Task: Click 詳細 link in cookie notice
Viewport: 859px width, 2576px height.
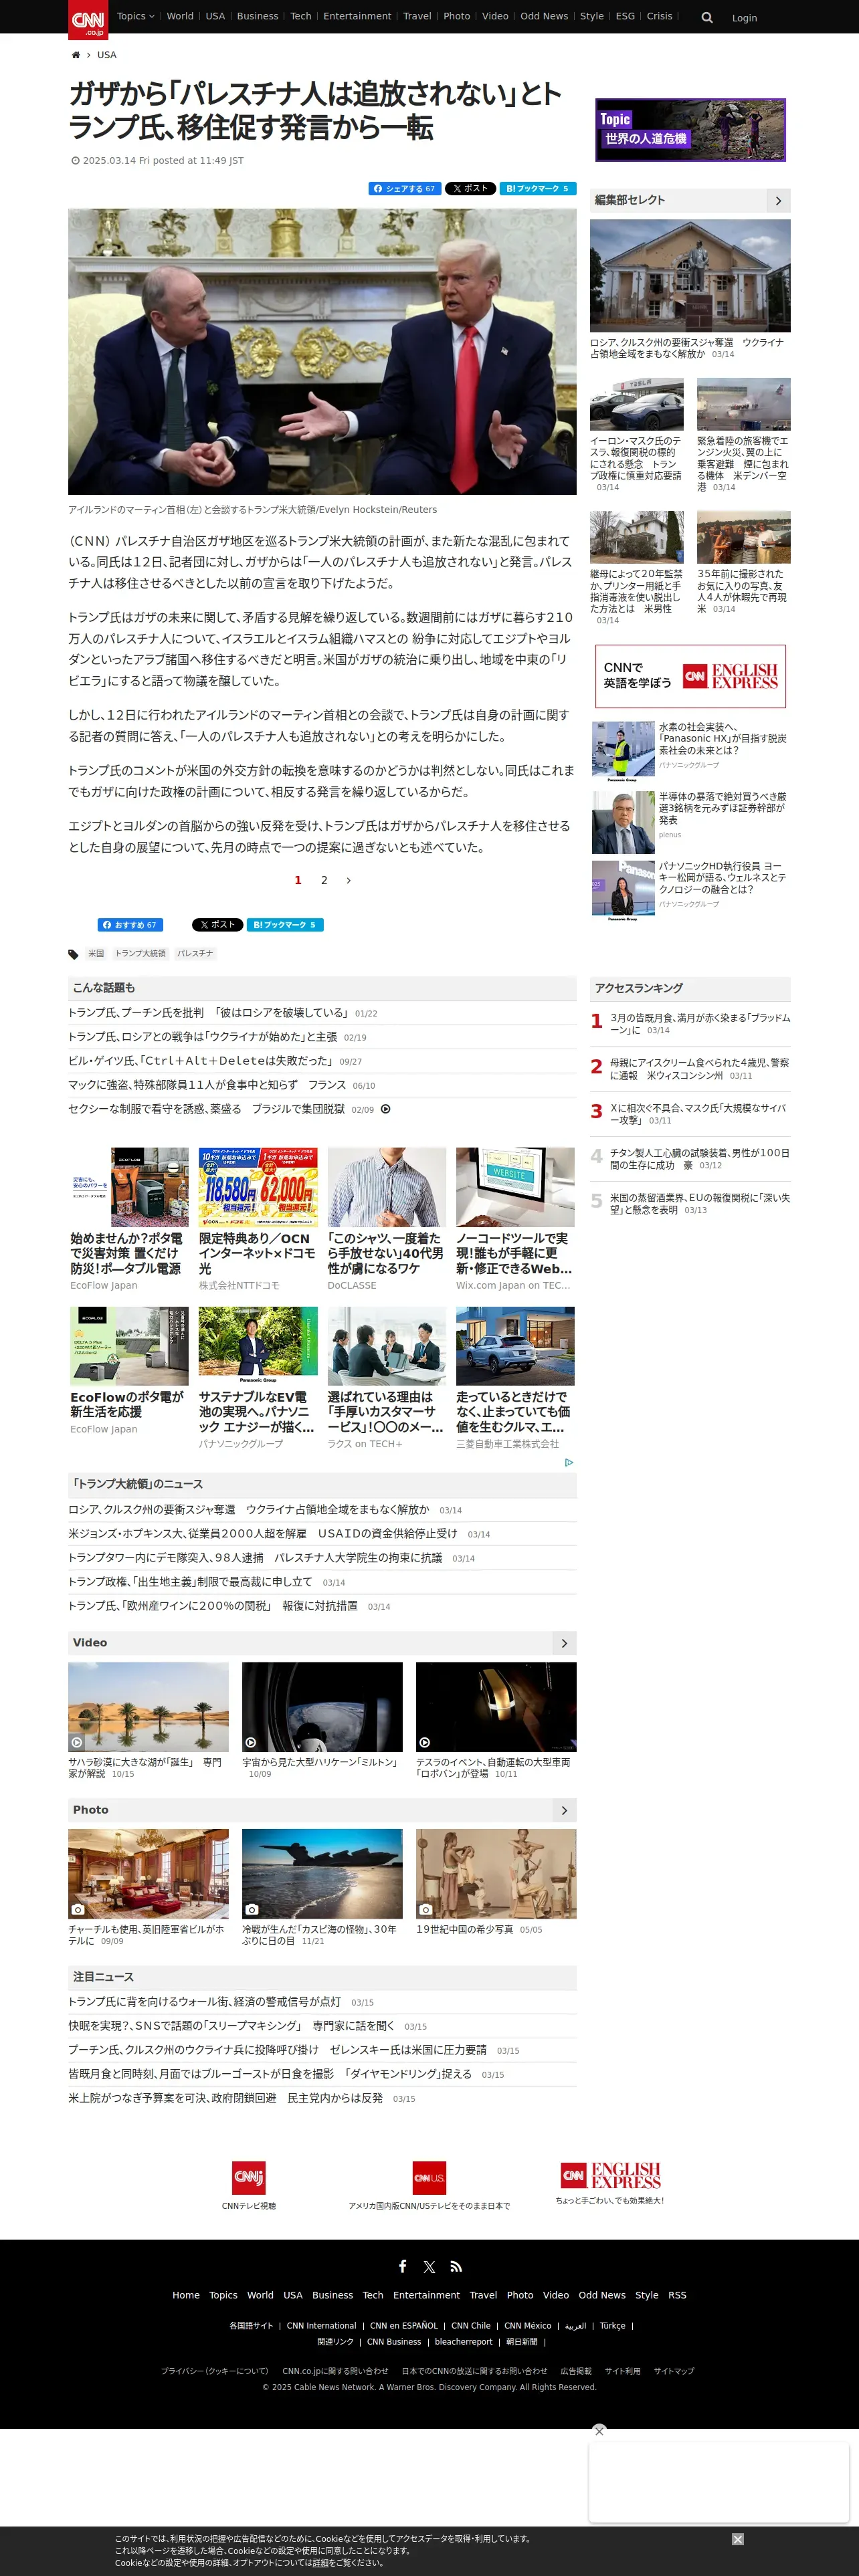Action: [x=321, y=2563]
